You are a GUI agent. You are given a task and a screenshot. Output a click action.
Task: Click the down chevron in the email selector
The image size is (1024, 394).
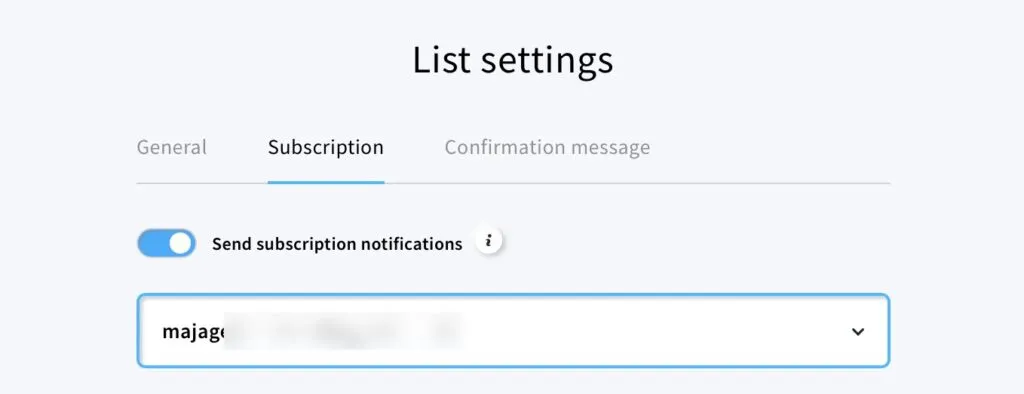858,332
